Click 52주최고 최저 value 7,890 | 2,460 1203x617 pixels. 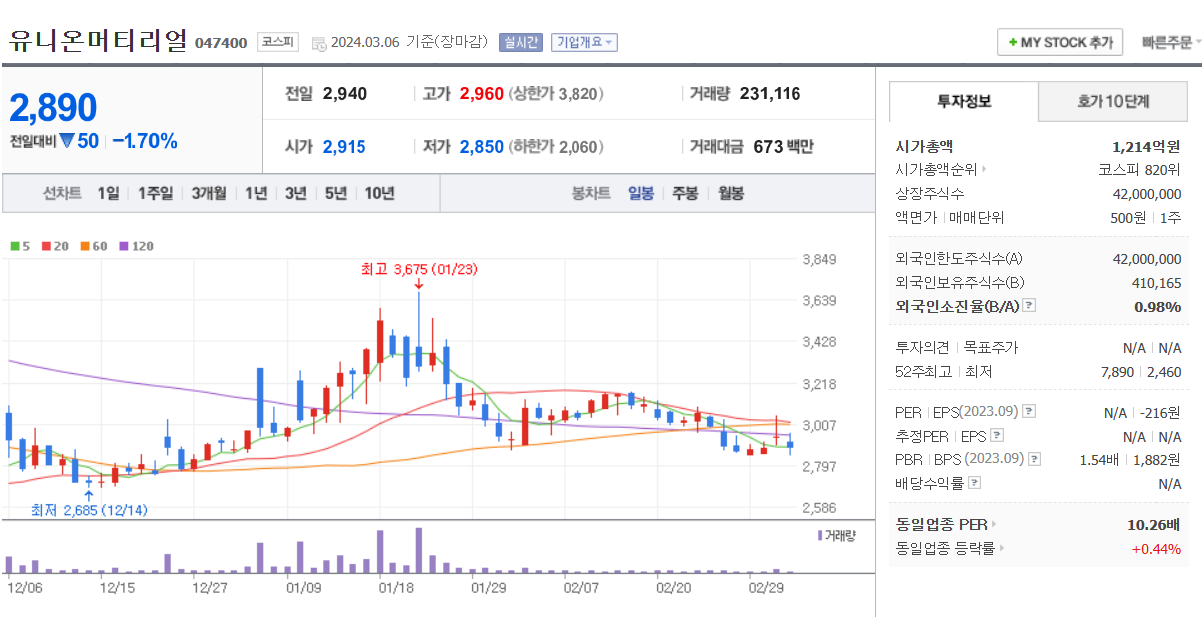pyautogui.click(x=1139, y=371)
